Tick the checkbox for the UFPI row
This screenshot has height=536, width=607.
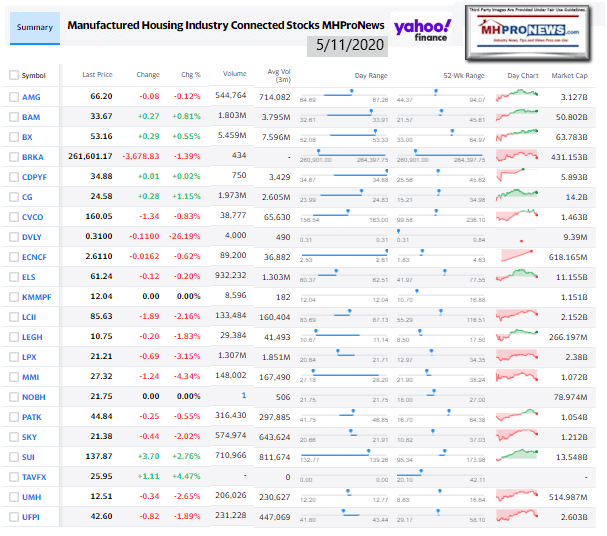(x=13, y=517)
